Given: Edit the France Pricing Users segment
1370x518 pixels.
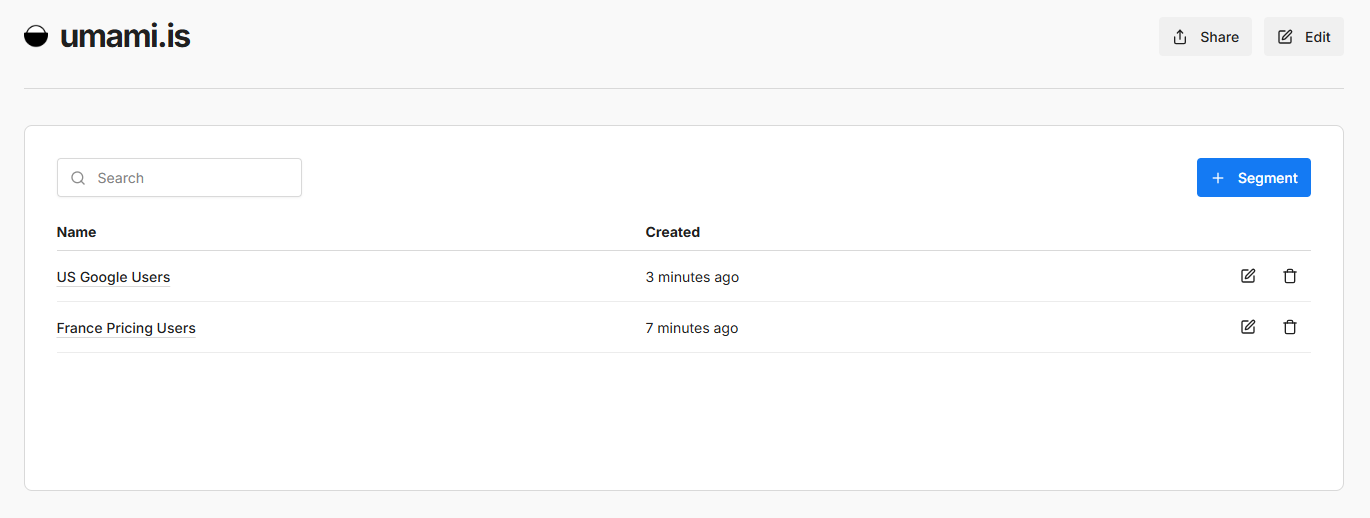Looking at the screenshot, I should (x=1248, y=327).
